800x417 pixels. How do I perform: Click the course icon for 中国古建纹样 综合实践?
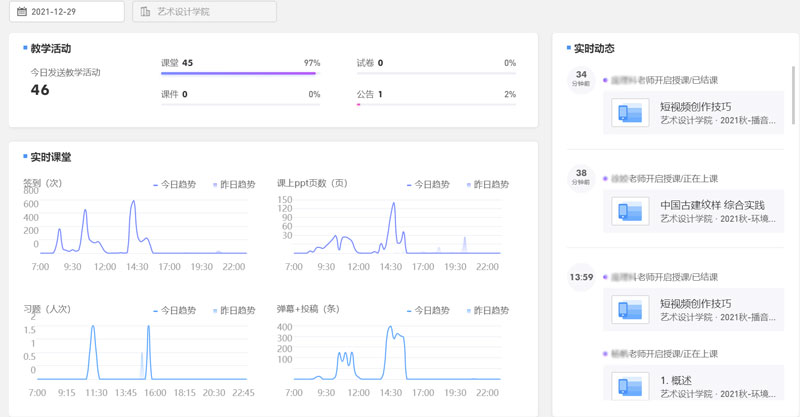pos(630,212)
